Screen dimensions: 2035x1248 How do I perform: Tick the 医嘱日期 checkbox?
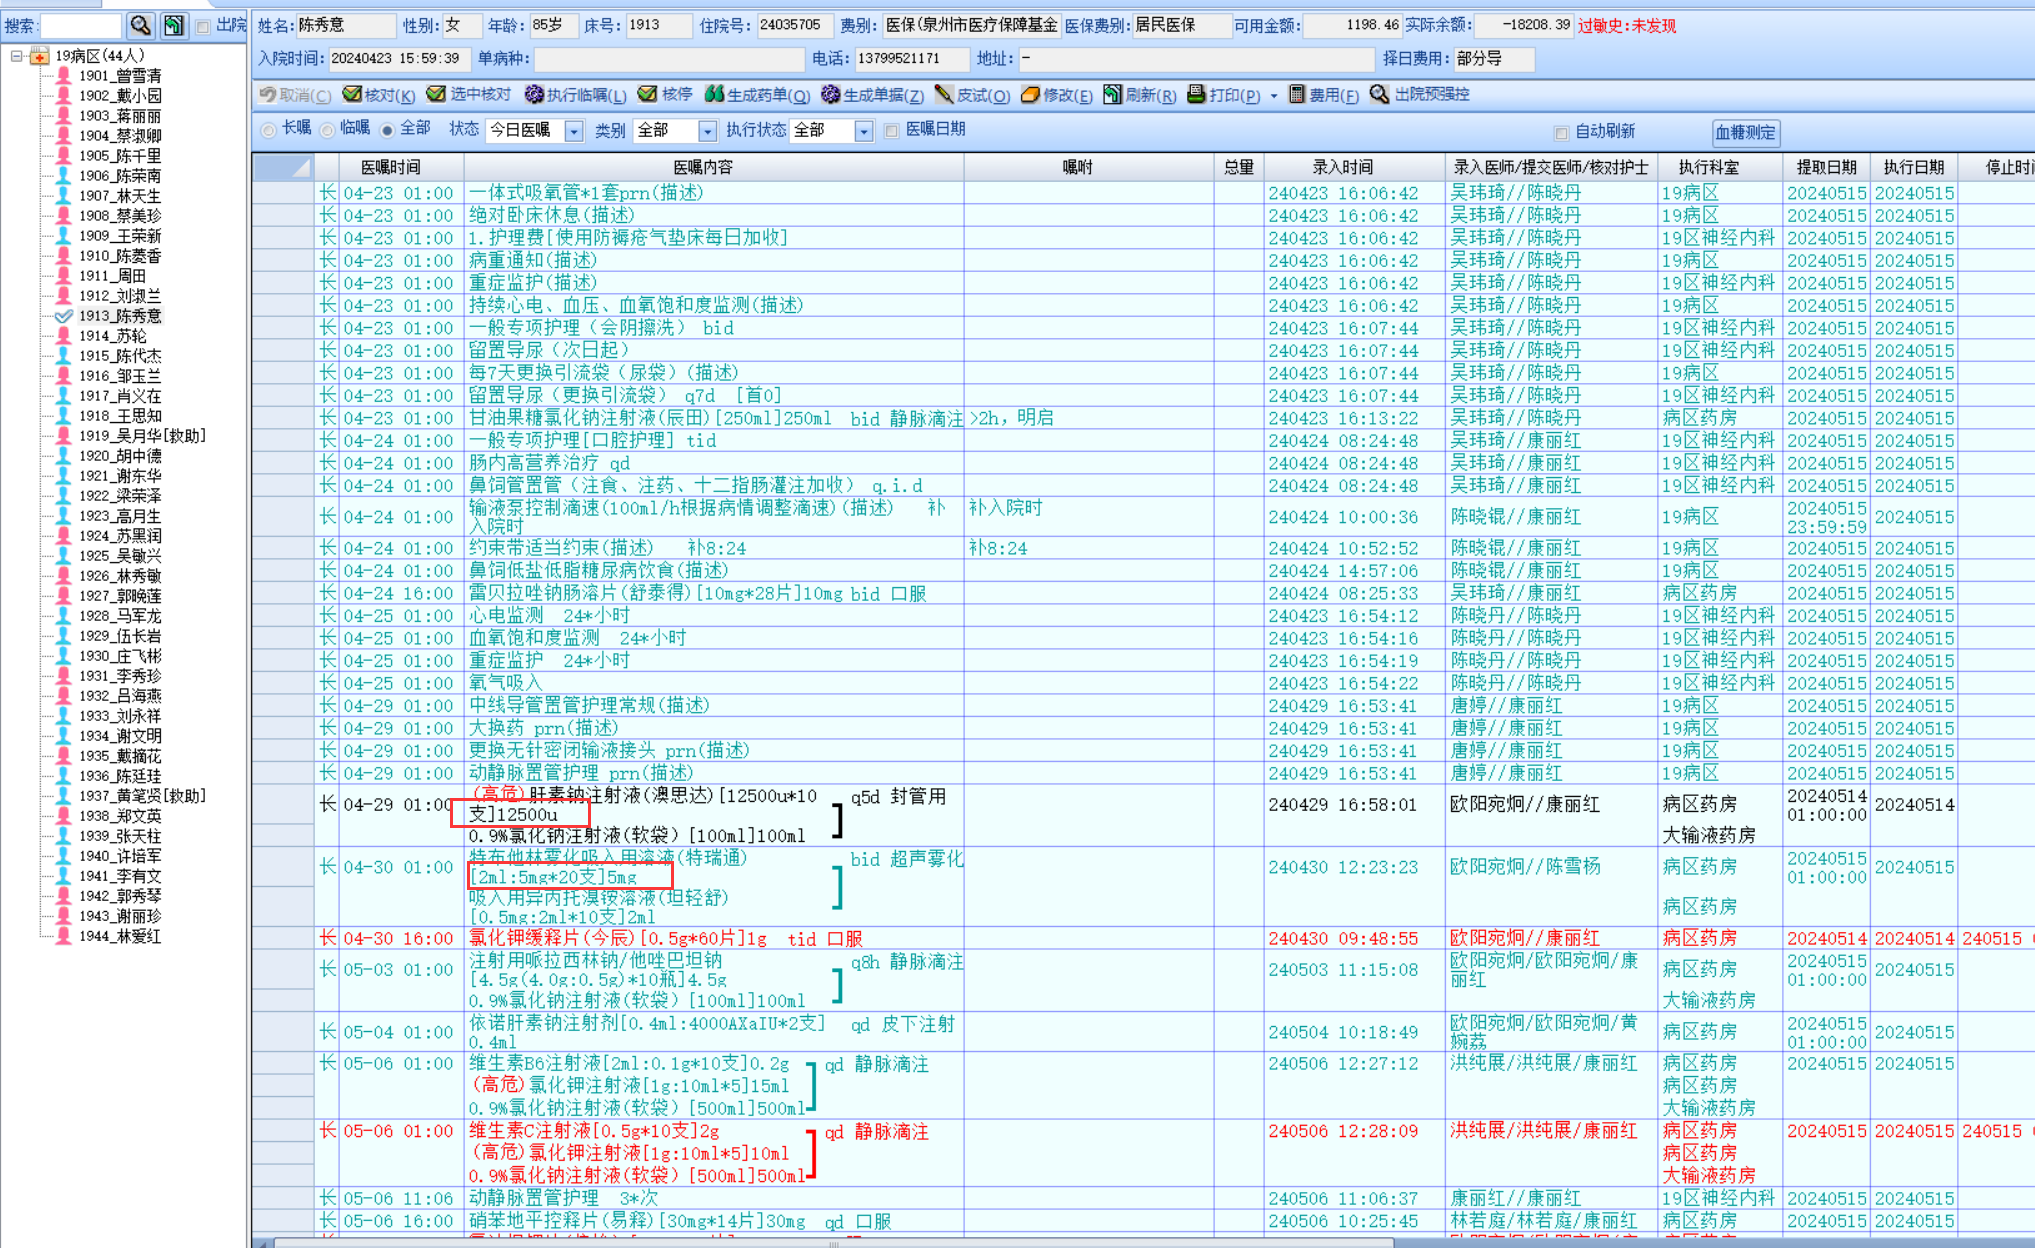pos(892,130)
